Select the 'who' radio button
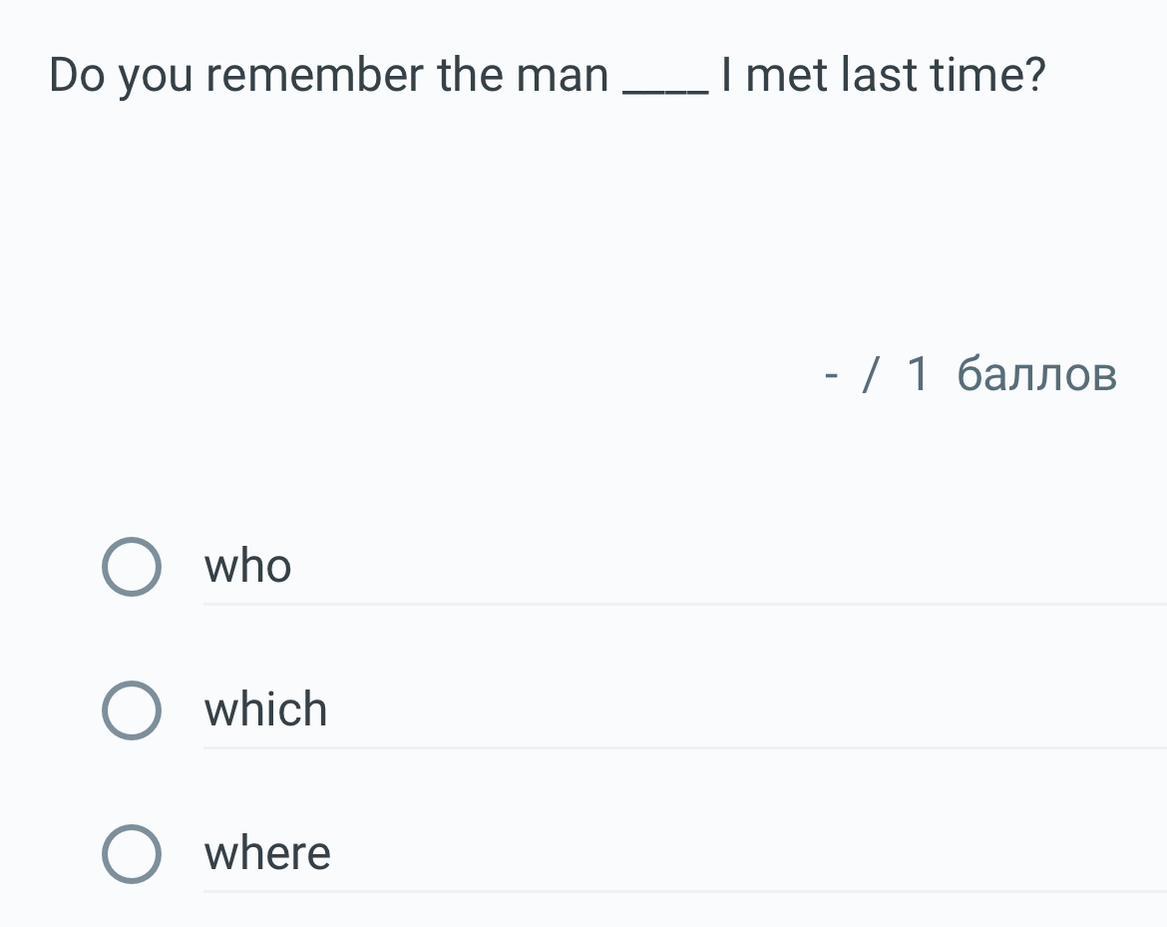1167x927 pixels. (x=131, y=567)
